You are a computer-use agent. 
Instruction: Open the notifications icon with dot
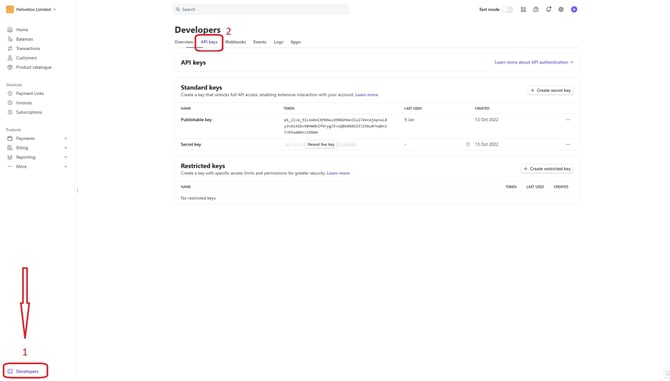click(549, 9)
